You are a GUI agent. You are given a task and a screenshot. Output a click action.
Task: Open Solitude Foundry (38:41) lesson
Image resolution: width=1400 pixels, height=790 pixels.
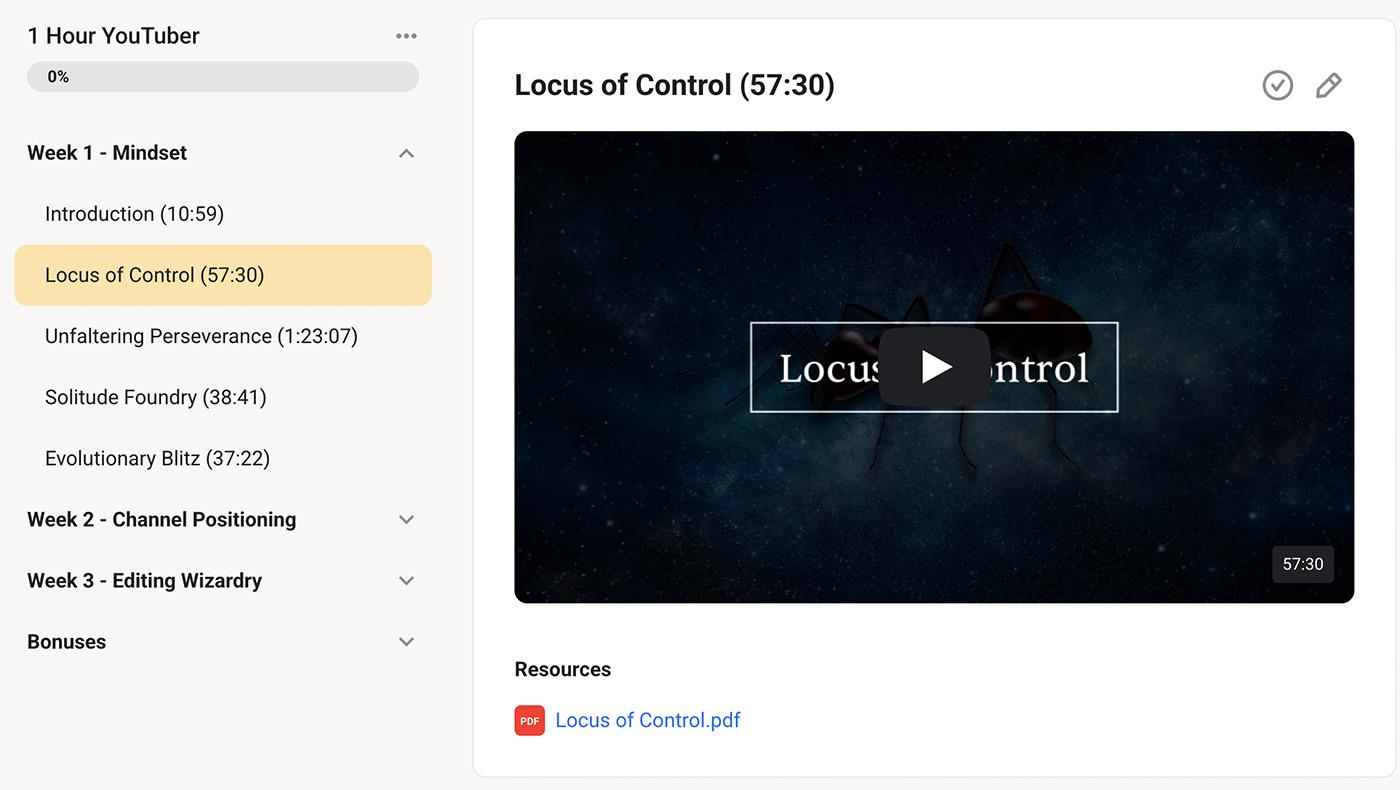[x=156, y=397]
